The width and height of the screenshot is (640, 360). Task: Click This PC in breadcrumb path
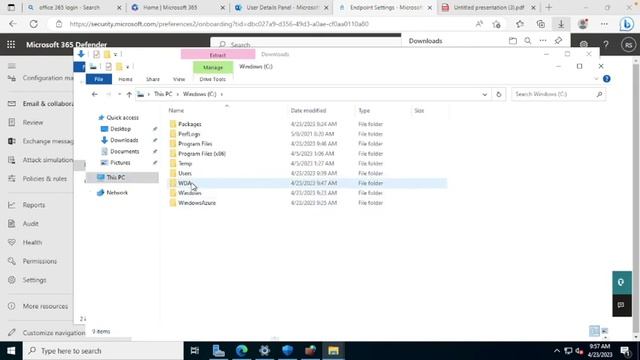pyautogui.click(x=163, y=94)
